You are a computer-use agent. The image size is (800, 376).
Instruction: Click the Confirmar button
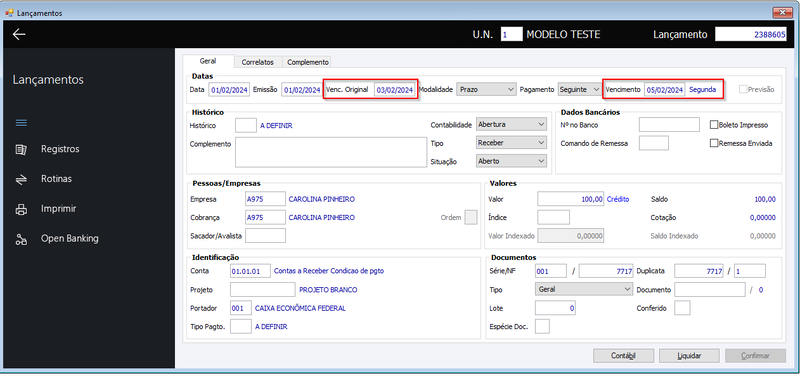[755, 356]
